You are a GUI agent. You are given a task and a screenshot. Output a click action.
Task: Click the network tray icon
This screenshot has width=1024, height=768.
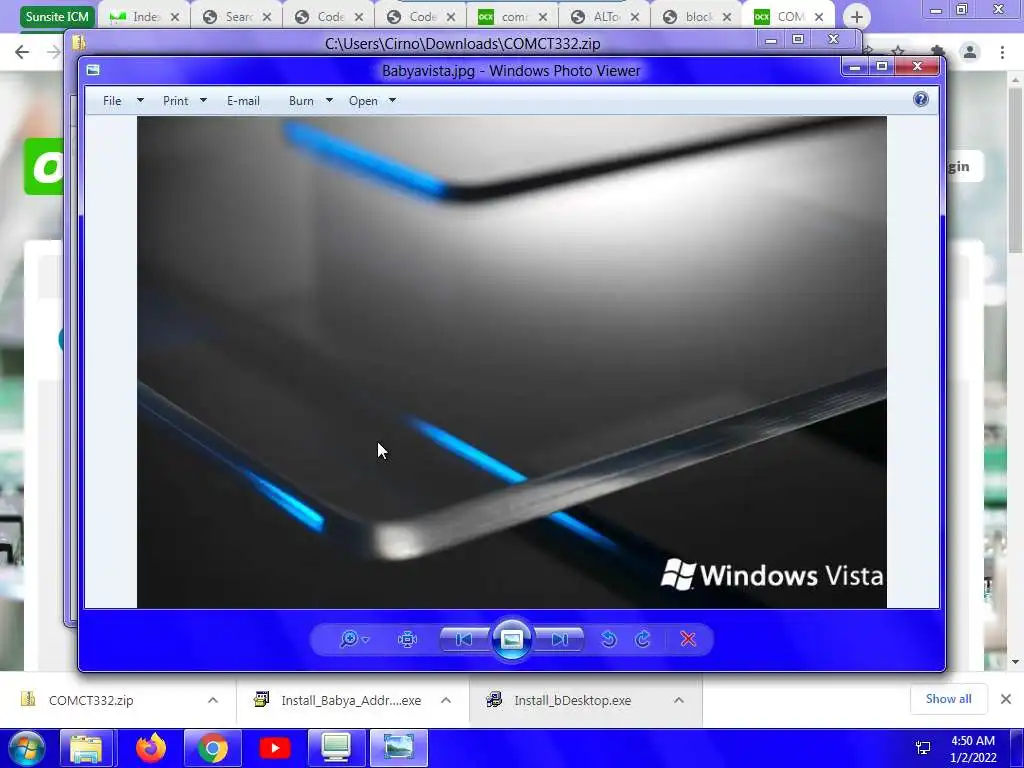pyautogui.click(x=923, y=748)
